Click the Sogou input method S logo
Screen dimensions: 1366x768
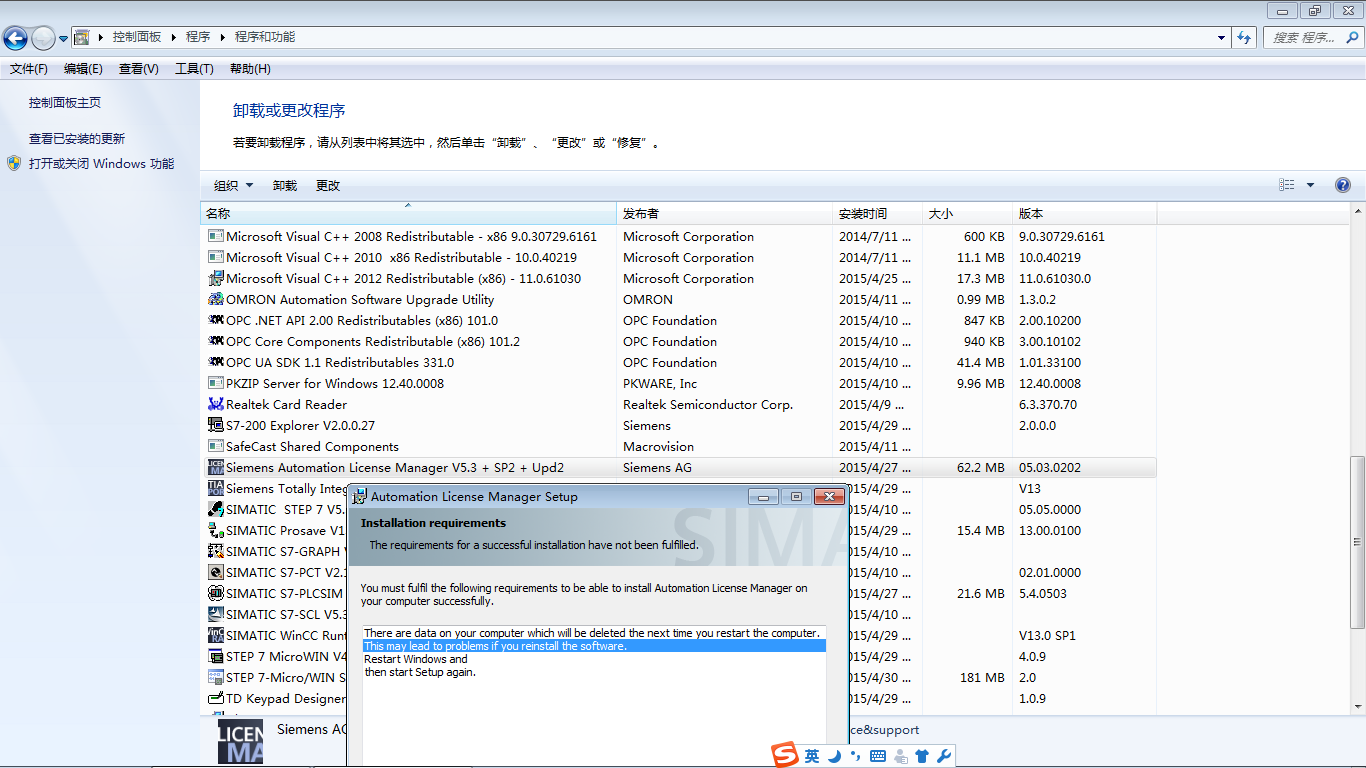pos(786,756)
